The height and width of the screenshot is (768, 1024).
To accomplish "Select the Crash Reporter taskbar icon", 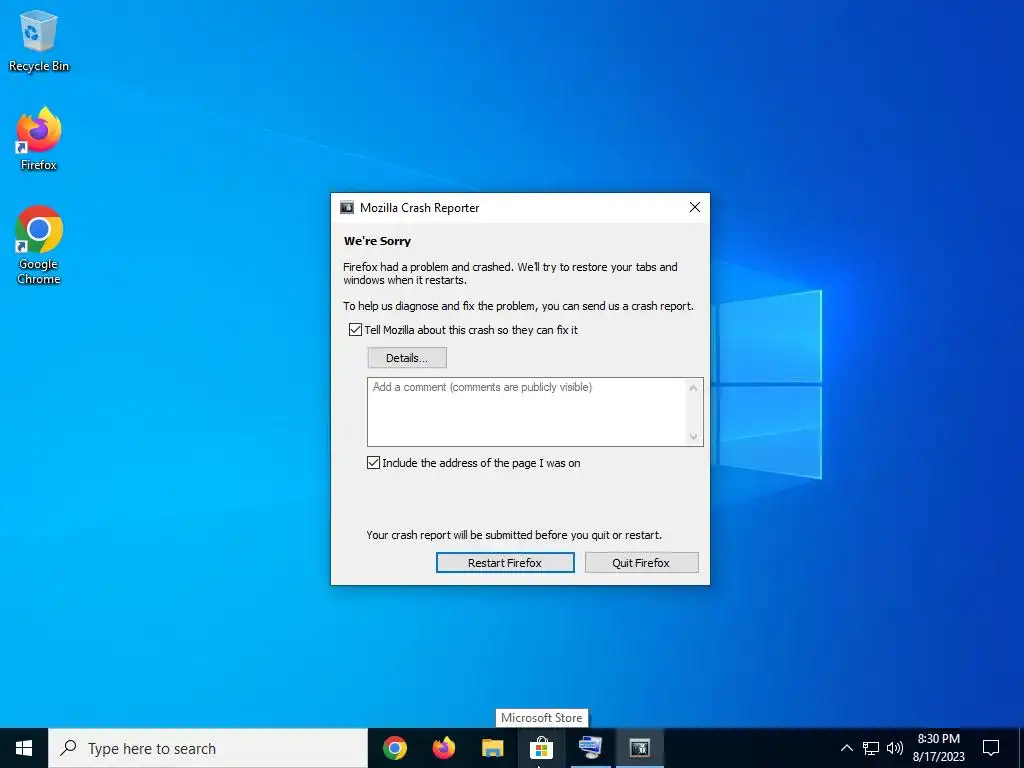I will [639, 748].
